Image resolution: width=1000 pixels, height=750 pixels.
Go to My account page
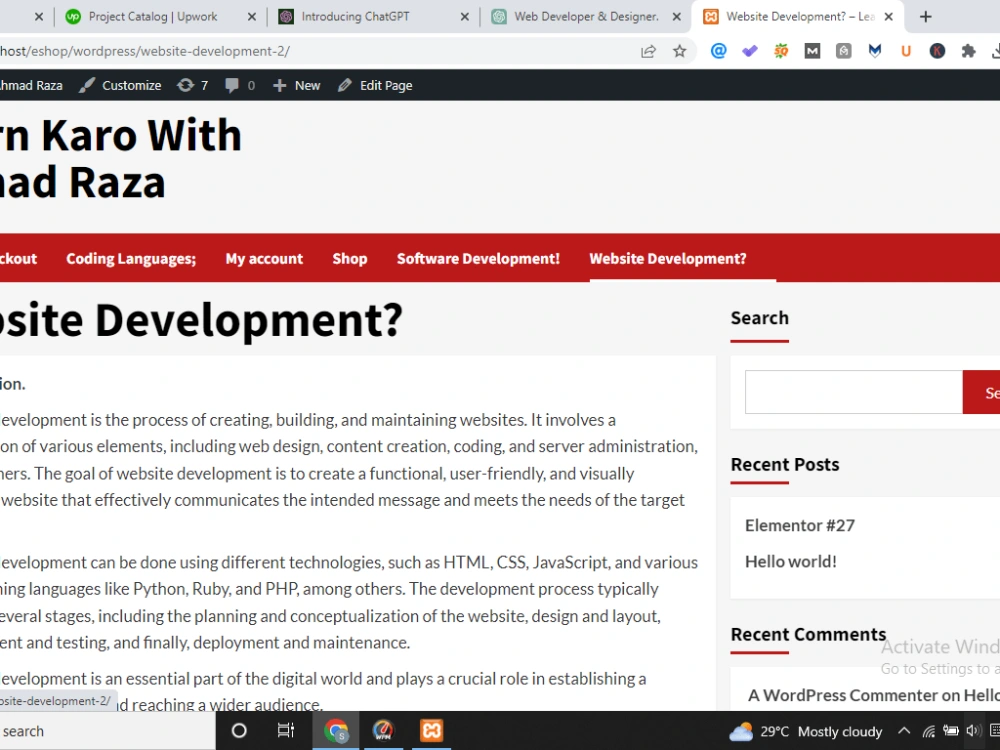click(264, 258)
